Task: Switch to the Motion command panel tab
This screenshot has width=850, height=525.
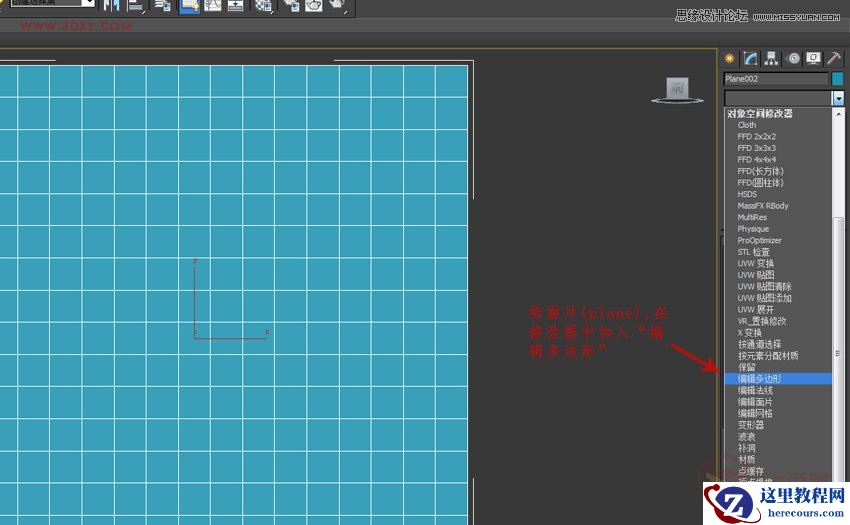Action: (x=793, y=58)
